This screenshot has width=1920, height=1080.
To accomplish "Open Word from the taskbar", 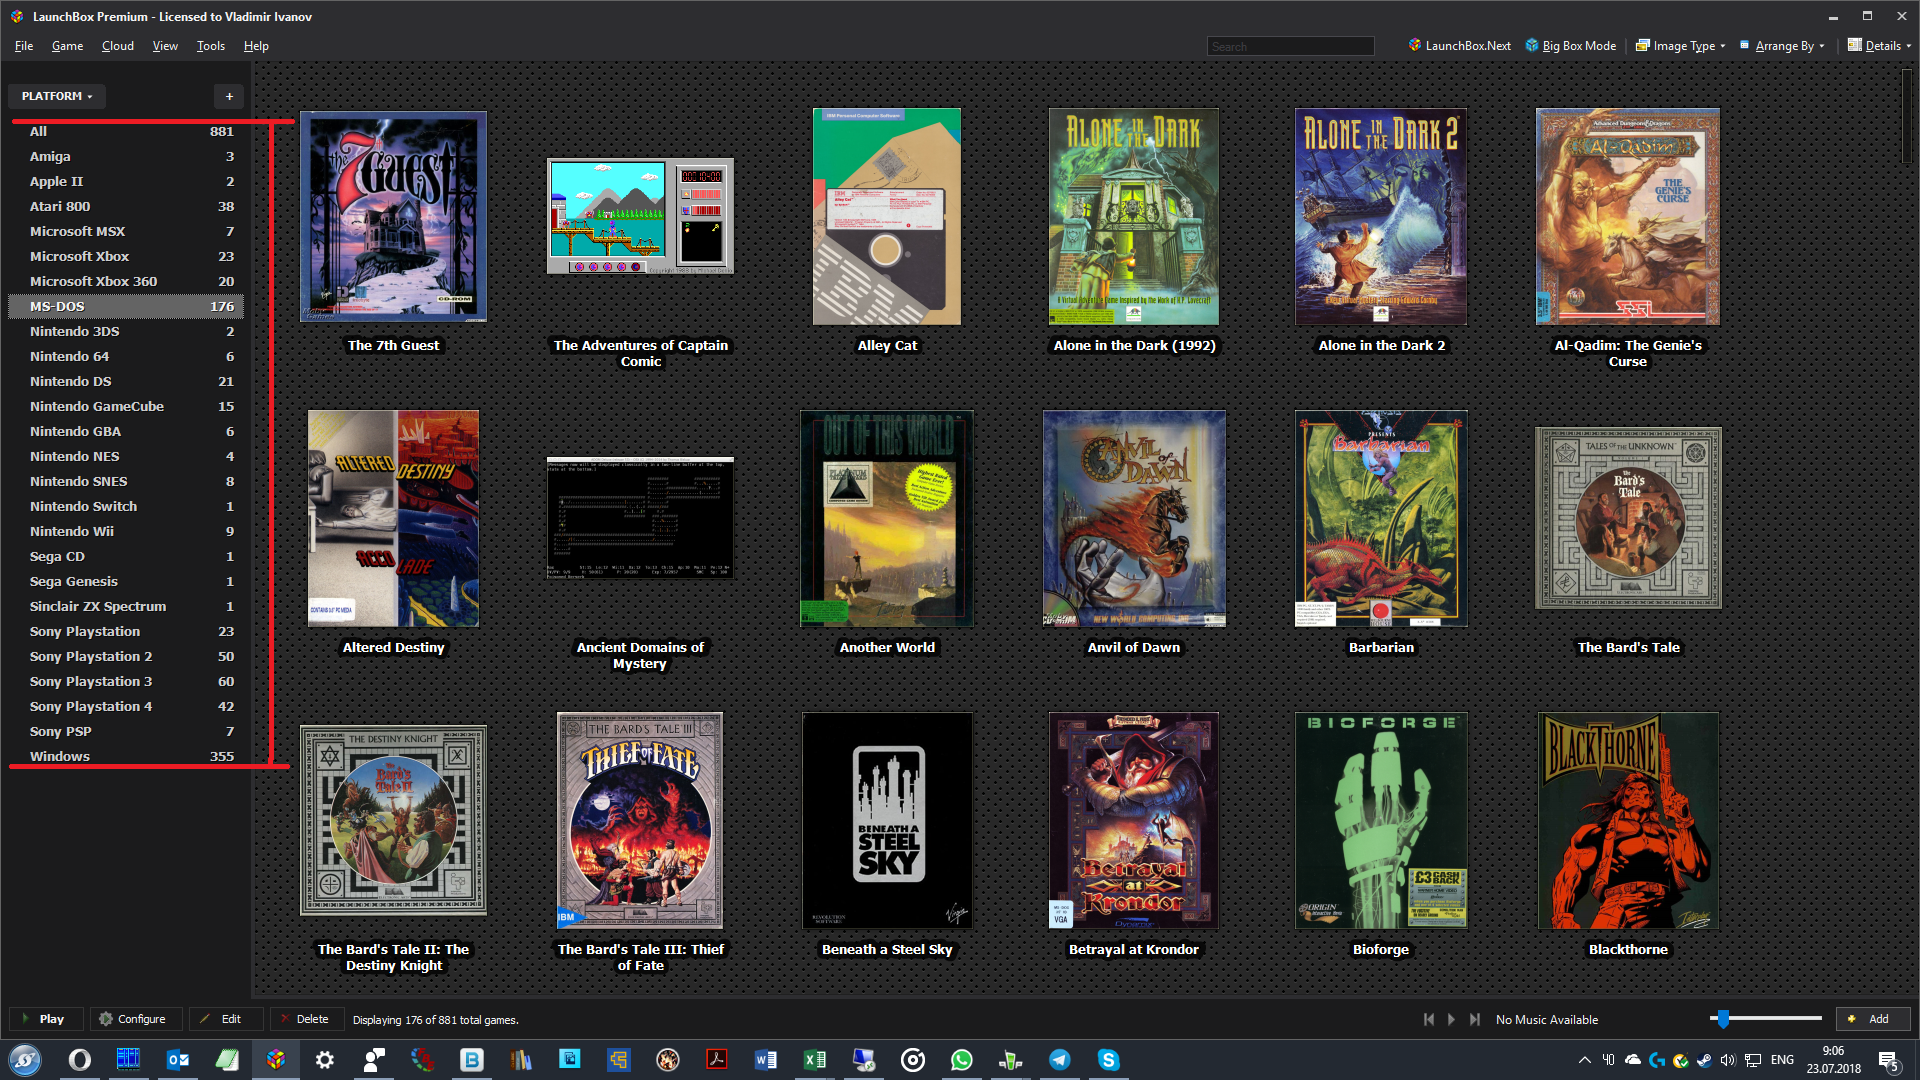I will tap(766, 1060).
